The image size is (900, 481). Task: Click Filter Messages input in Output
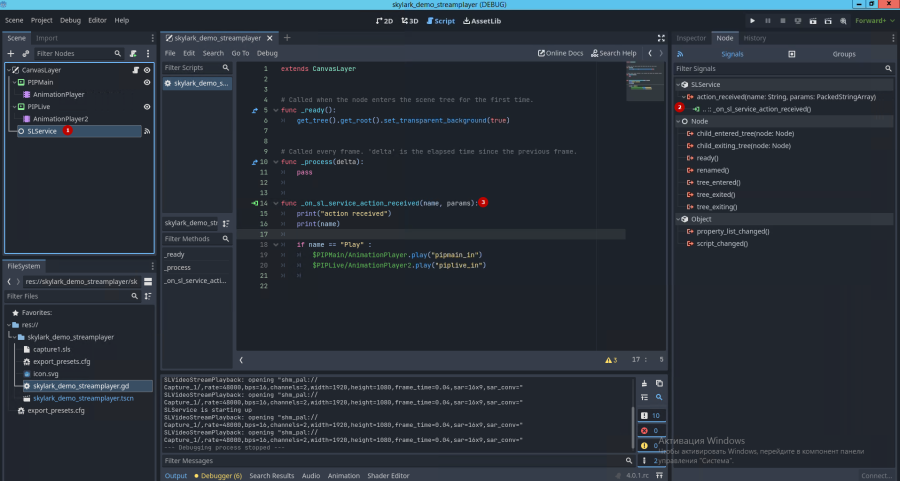398,461
